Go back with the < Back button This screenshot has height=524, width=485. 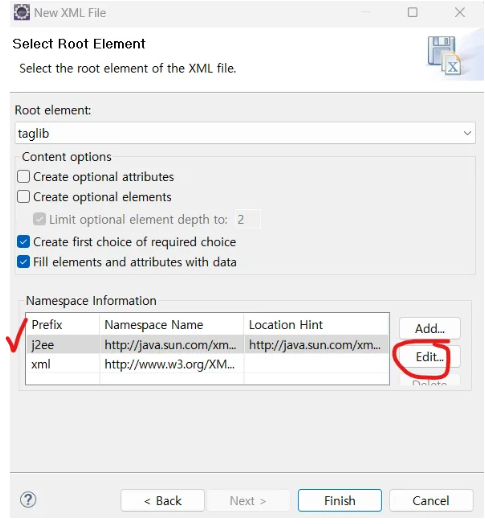click(162, 501)
